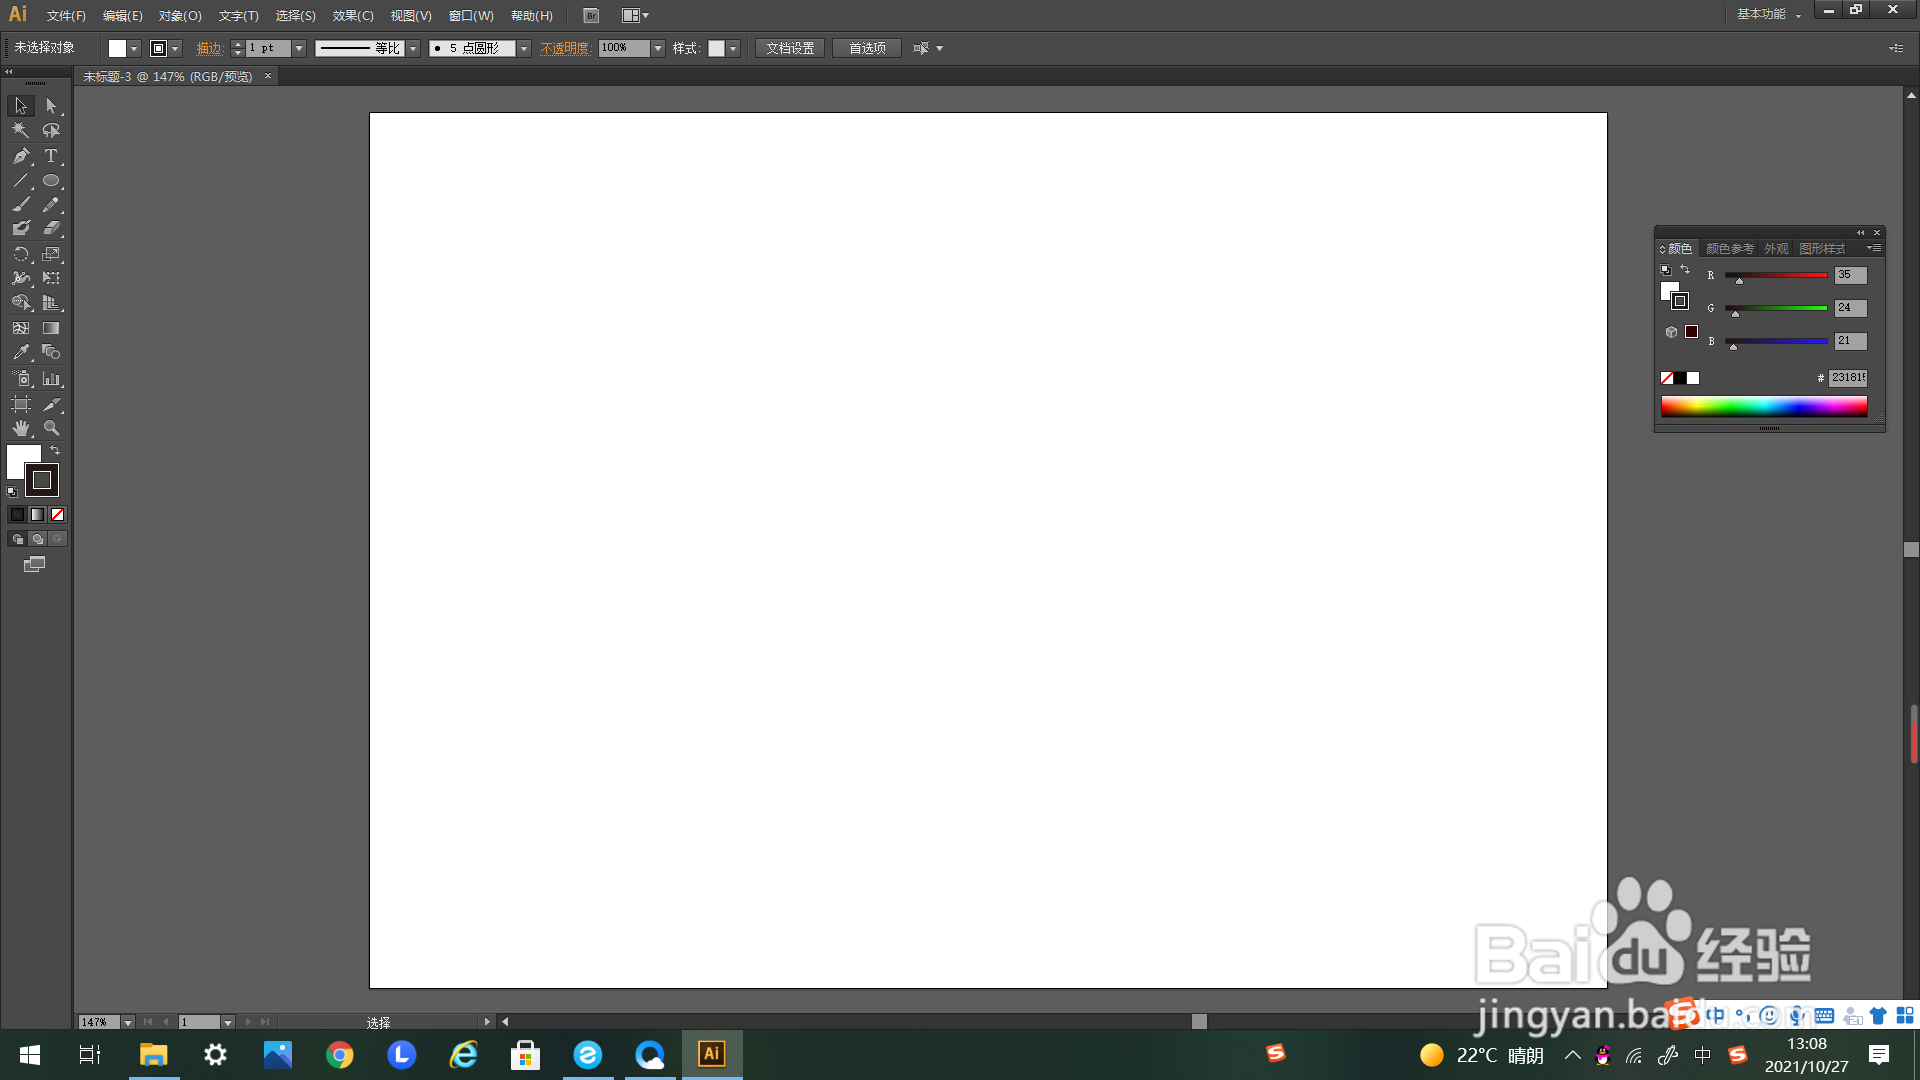Pick the Hand tool
The width and height of the screenshot is (1920, 1080).
pos(21,428)
